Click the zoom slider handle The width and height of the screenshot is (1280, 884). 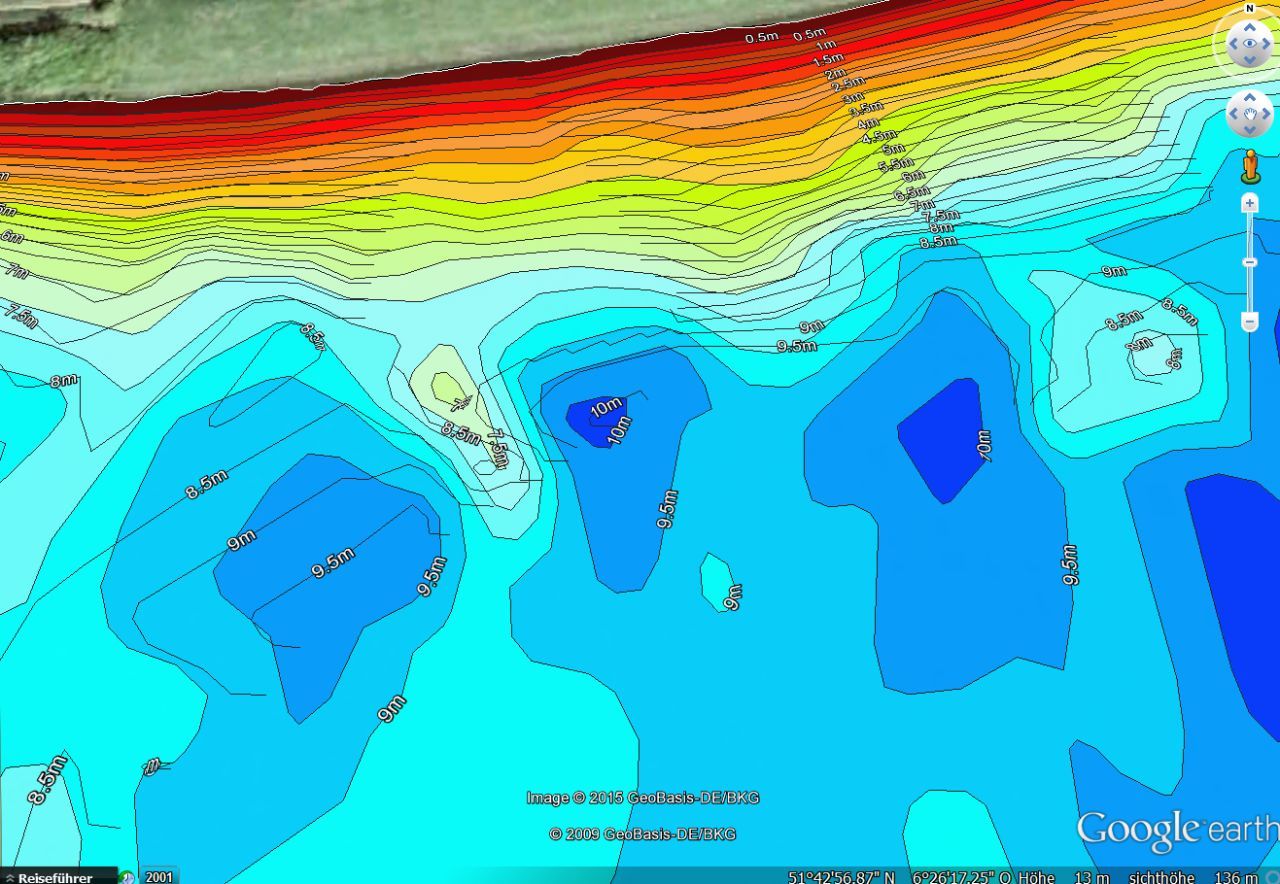(1249, 262)
